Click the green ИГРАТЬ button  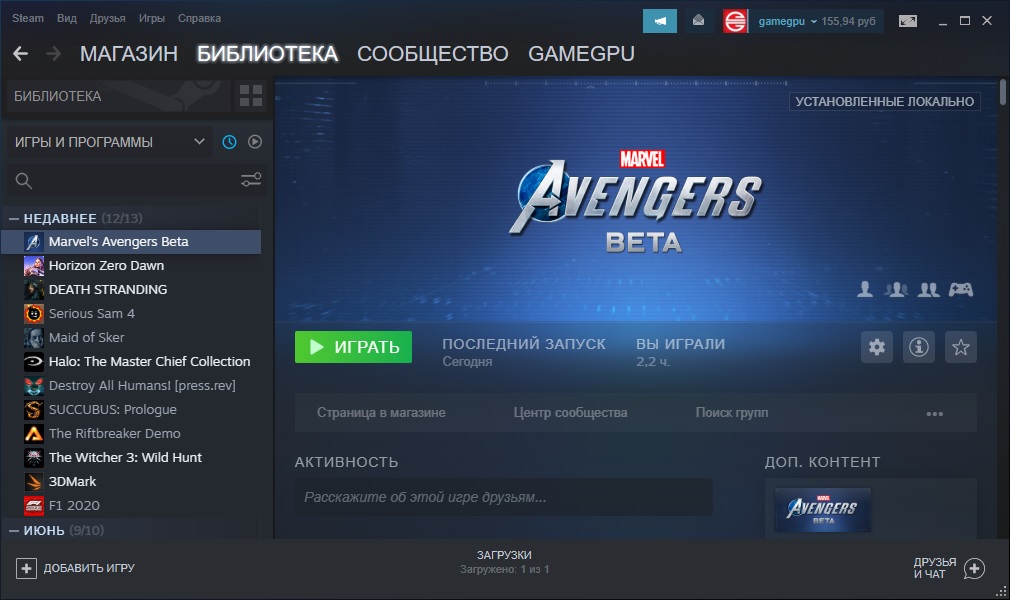pyautogui.click(x=353, y=347)
